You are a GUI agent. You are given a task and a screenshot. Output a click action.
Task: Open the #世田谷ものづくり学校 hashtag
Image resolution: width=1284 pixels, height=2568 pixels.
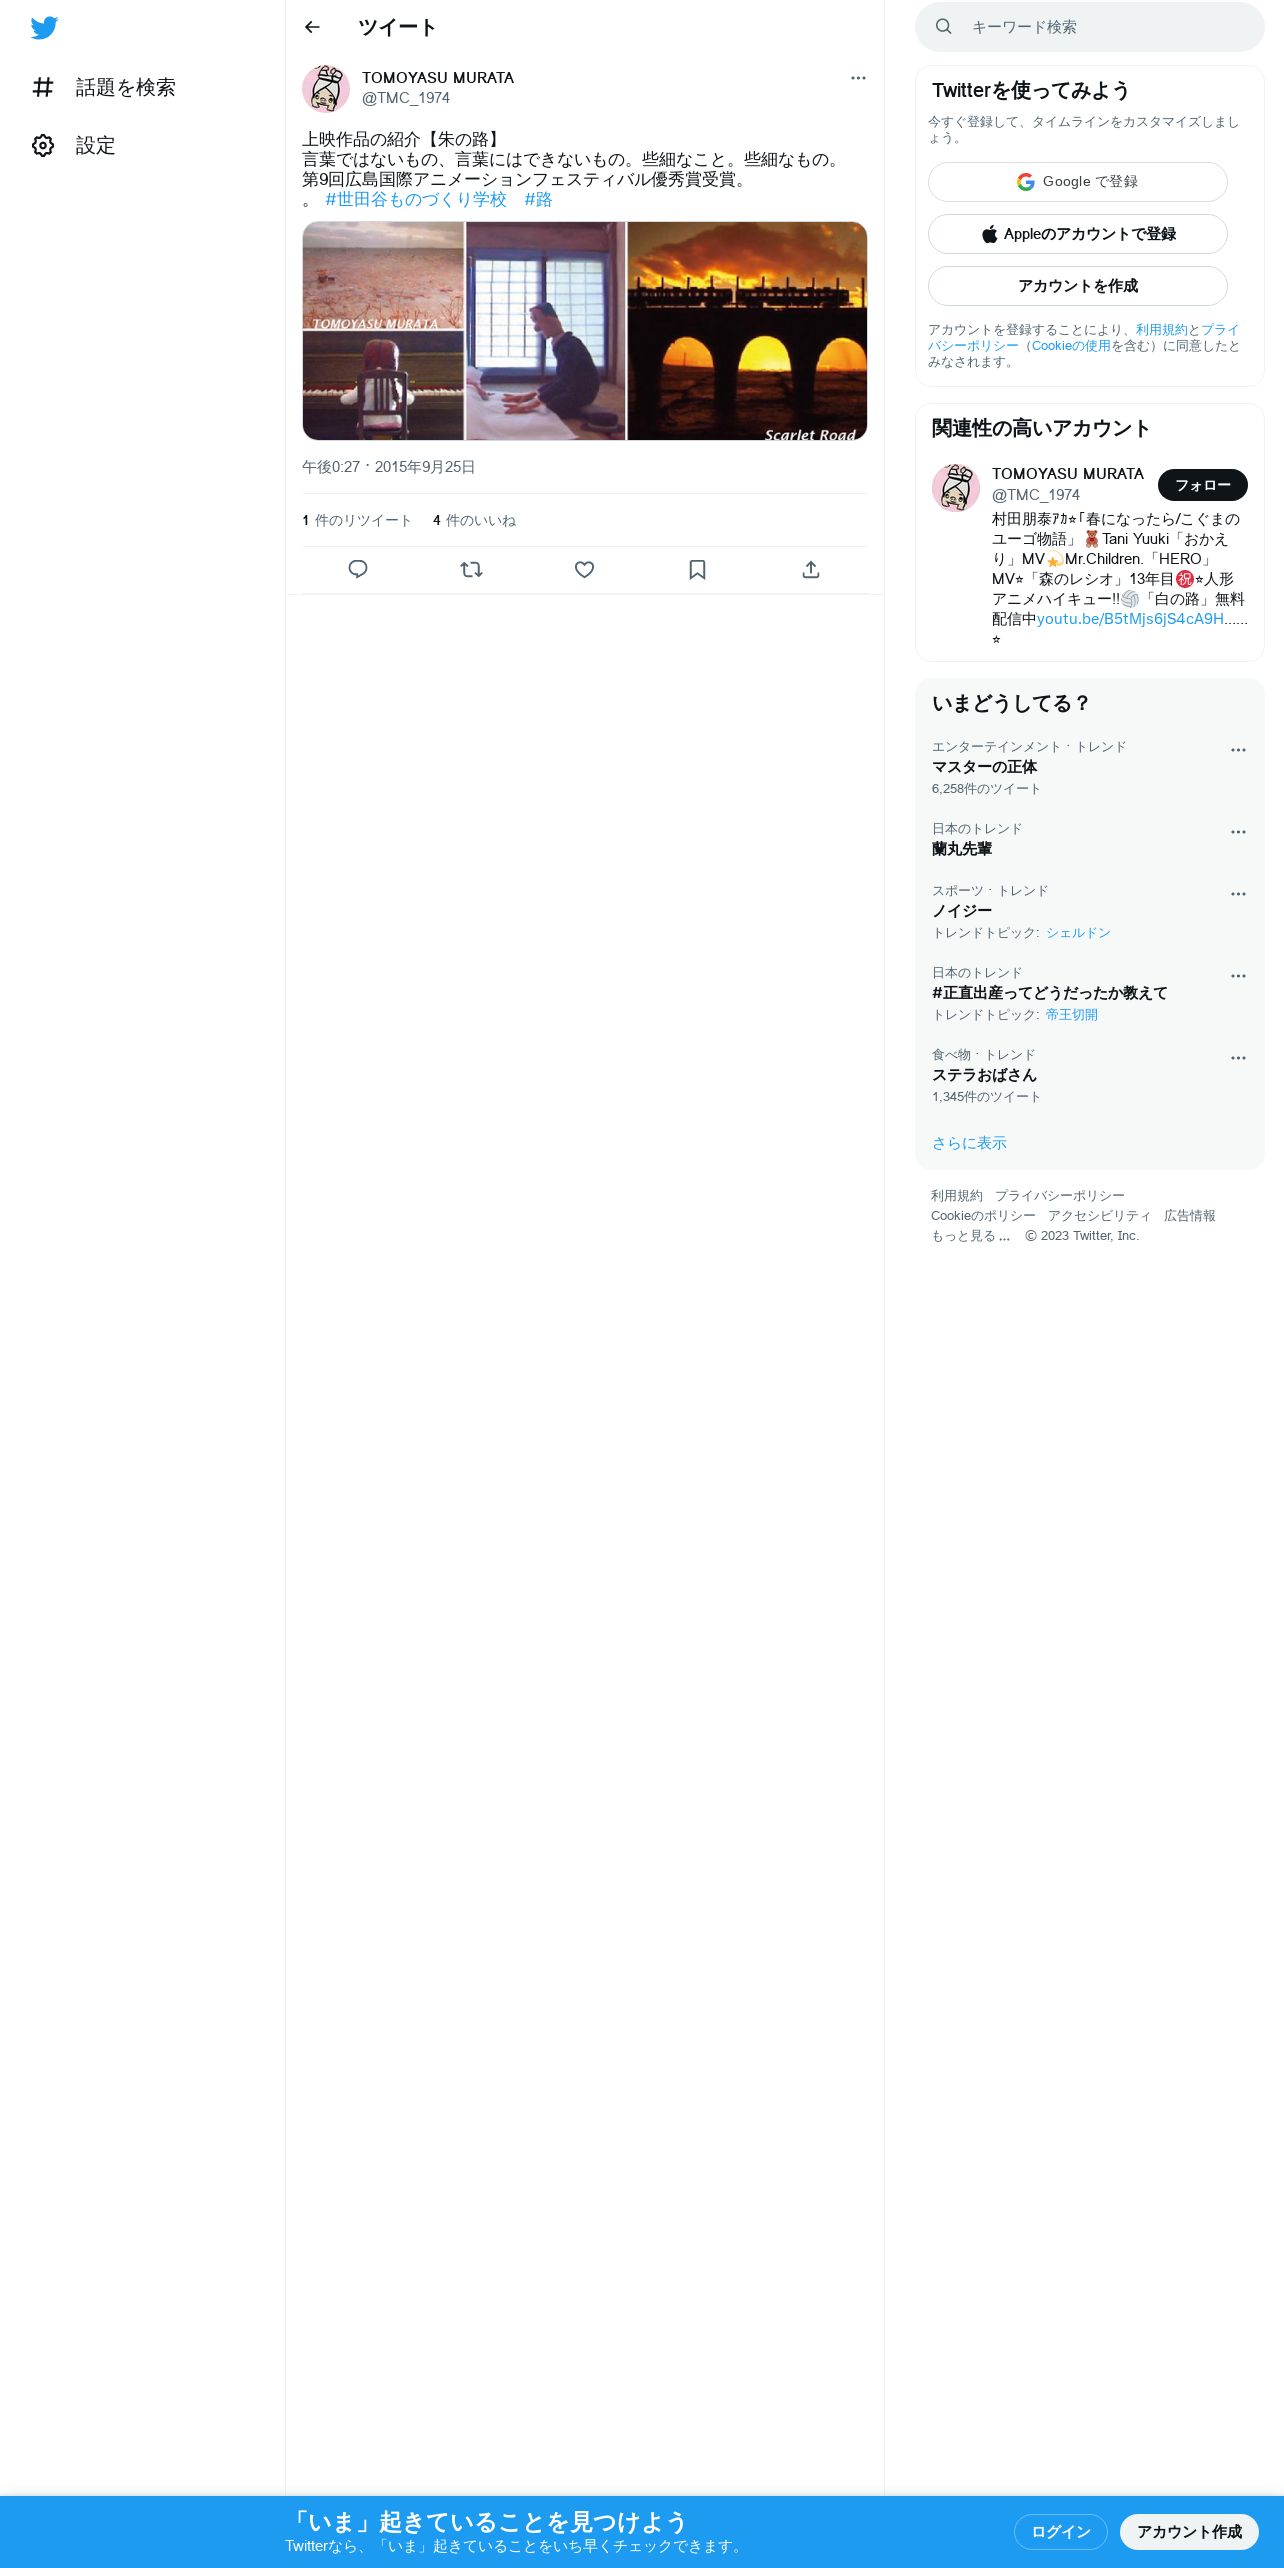416,199
